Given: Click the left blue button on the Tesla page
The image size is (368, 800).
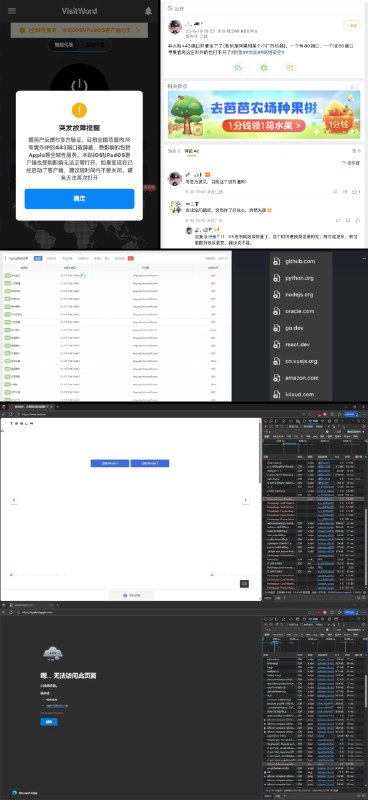Looking at the screenshot, I should (110, 463).
